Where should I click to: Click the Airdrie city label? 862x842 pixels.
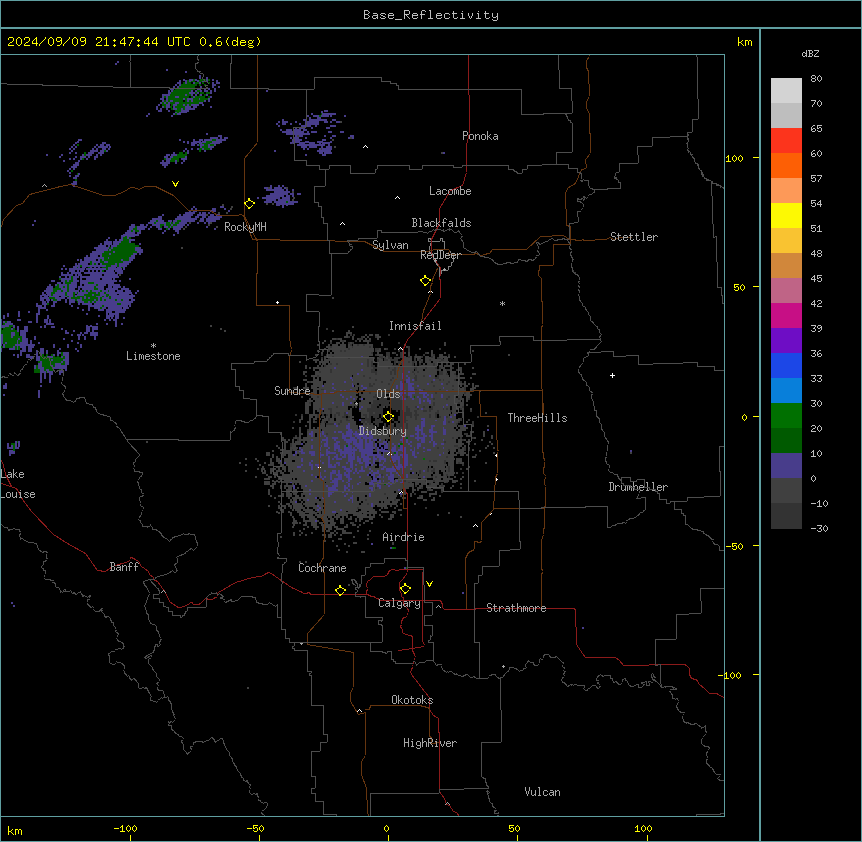[x=404, y=537]
